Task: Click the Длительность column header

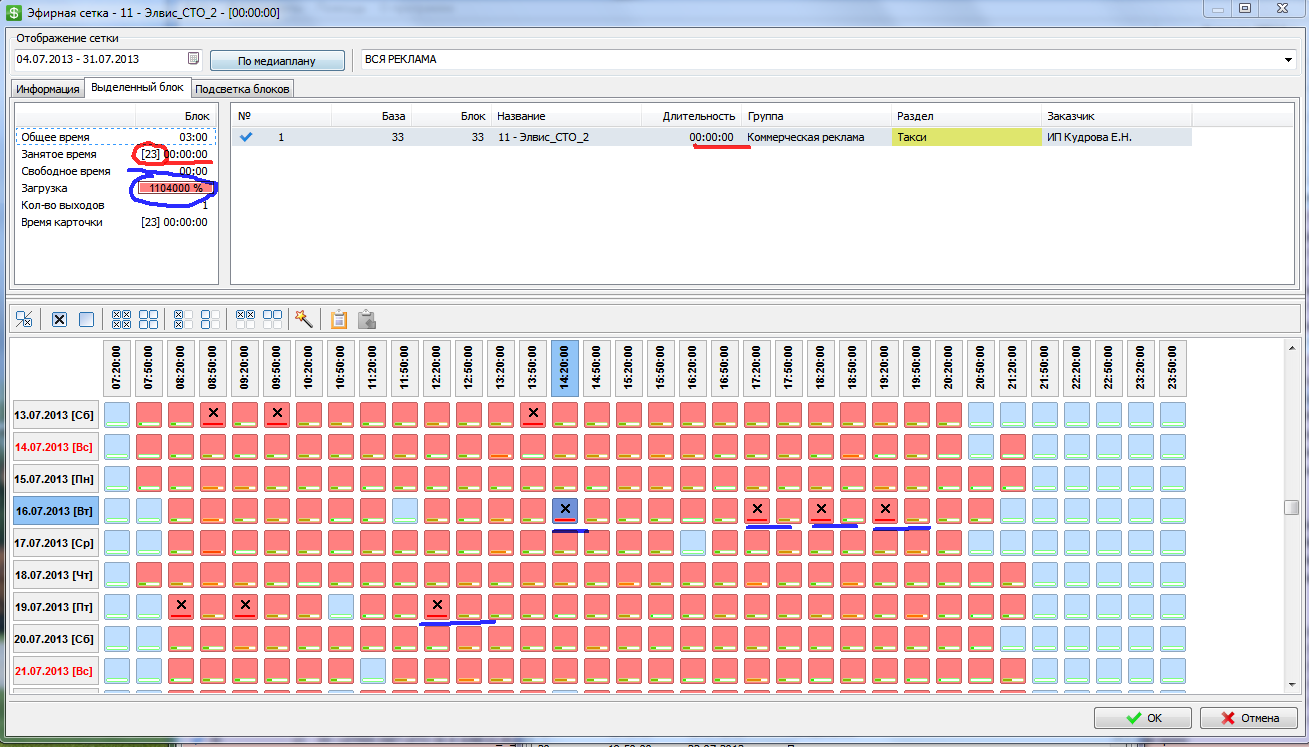Action: coord(691,116)
